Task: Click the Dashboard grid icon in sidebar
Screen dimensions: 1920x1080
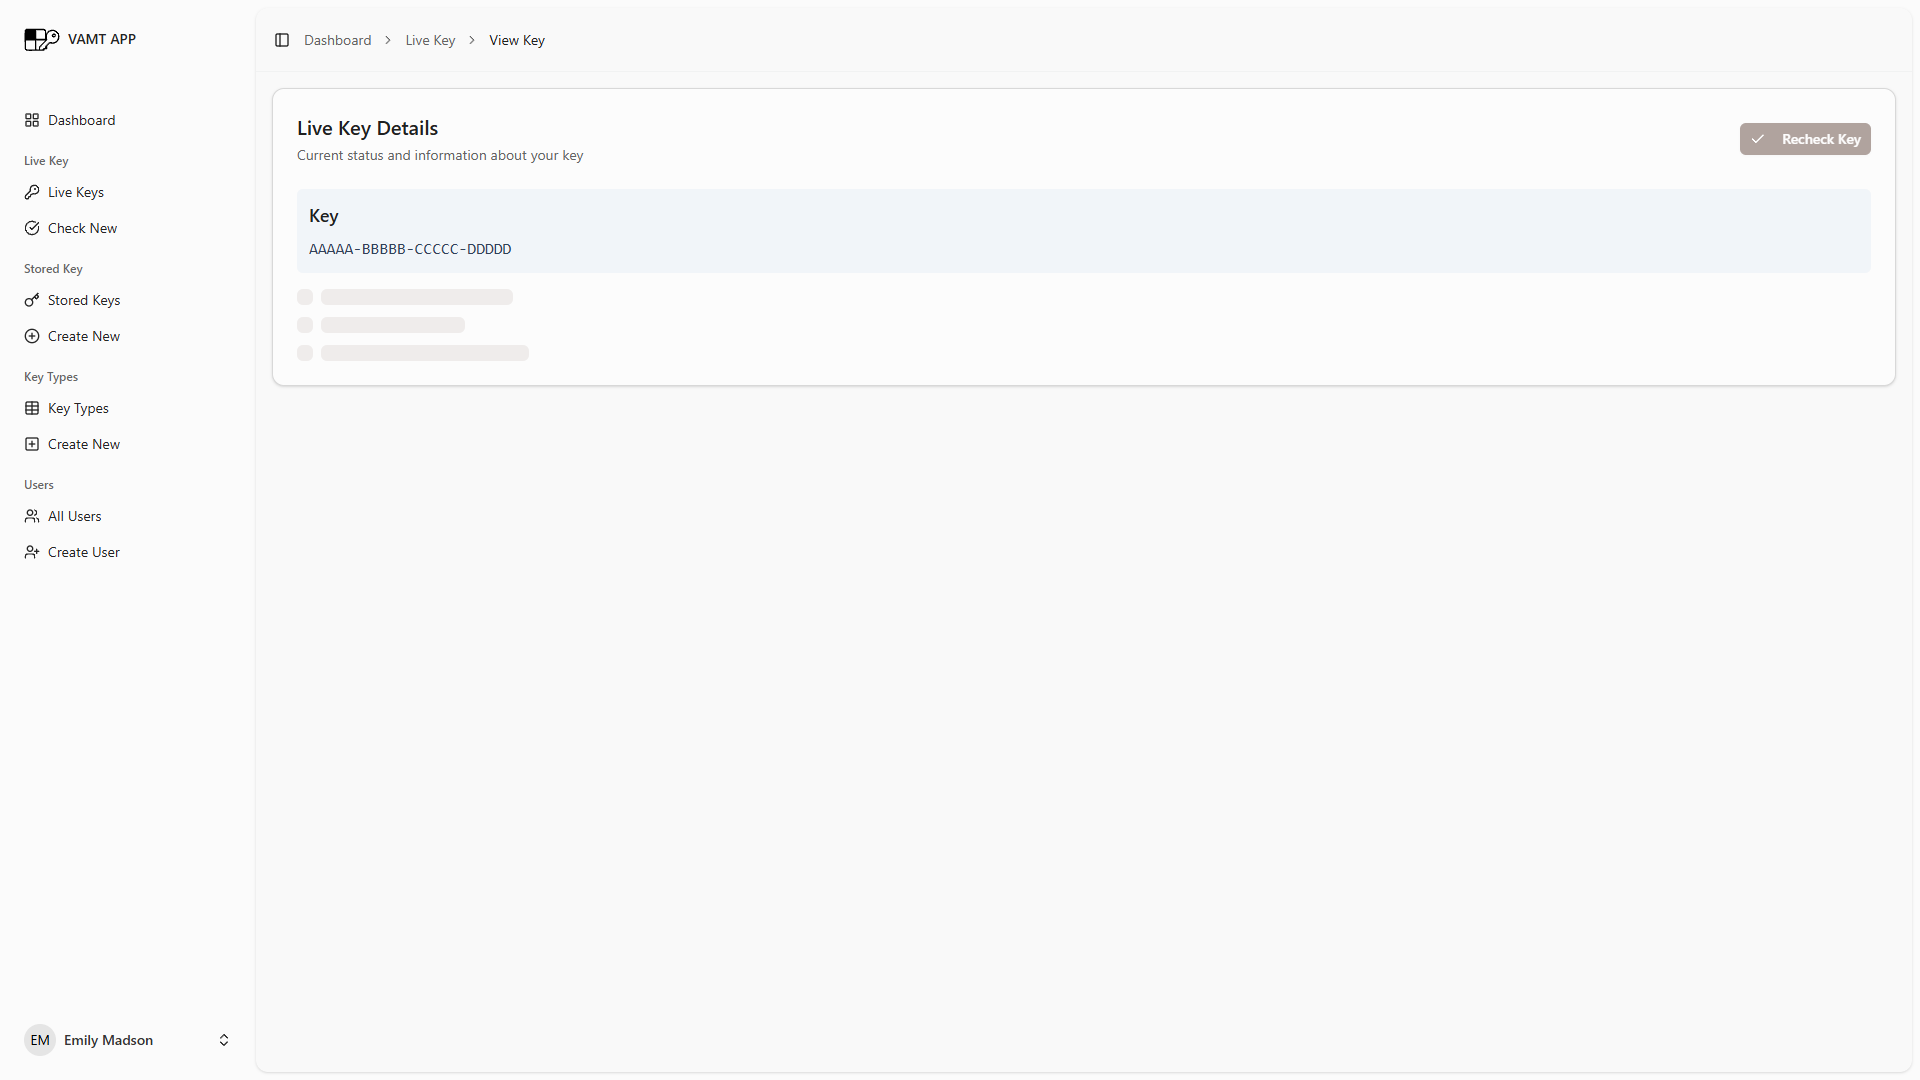Action: [32, 120]
